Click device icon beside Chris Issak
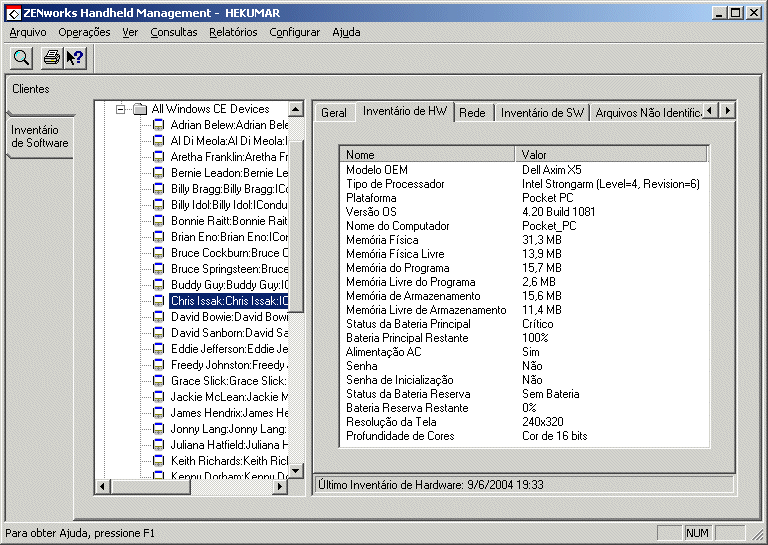 [x=158, y=301]
